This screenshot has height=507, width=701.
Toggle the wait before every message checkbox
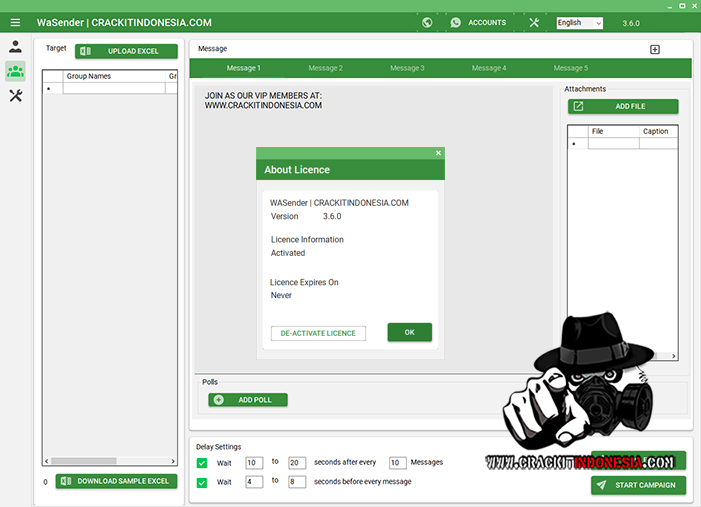(x=202, y=482)
